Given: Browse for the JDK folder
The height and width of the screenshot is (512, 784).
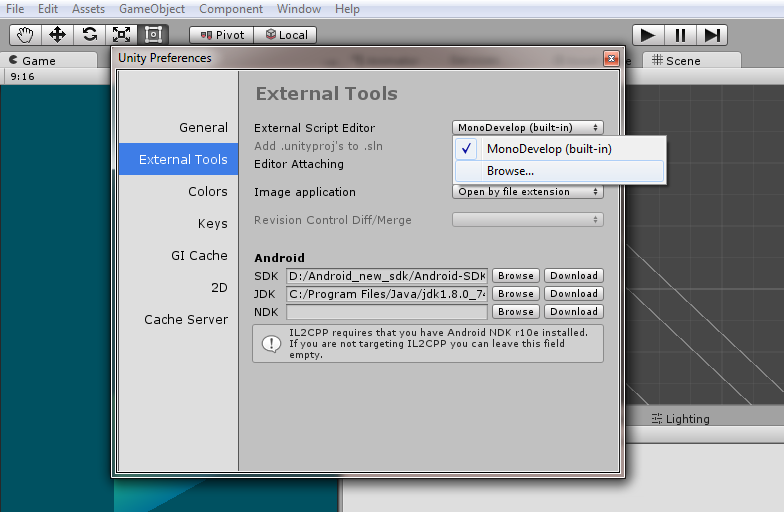Looking at the screenshot, I should [516, 294].
